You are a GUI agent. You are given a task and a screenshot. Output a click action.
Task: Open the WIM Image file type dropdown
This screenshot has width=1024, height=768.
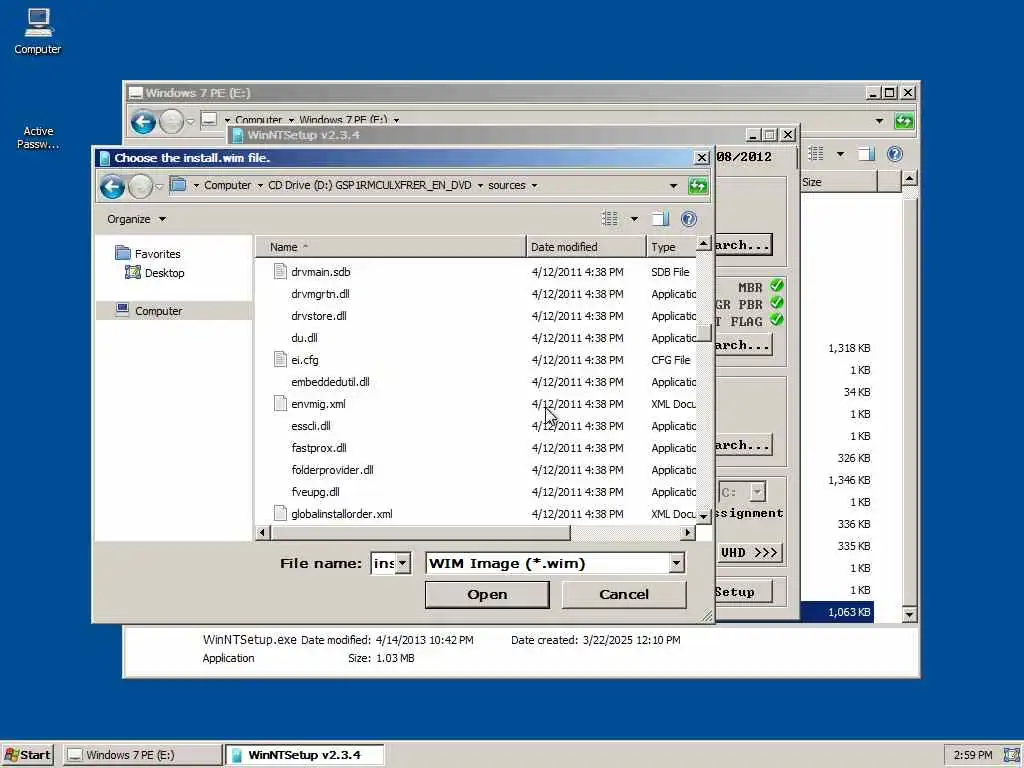[677, 563]
